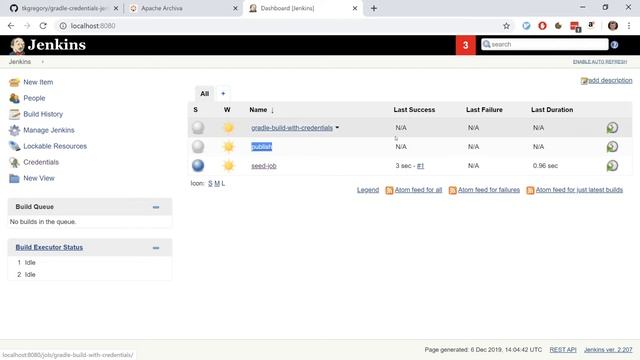Switch to the GitHub gradle-credentials browser tab
640x360 pixels.
[x=64, y=8]
